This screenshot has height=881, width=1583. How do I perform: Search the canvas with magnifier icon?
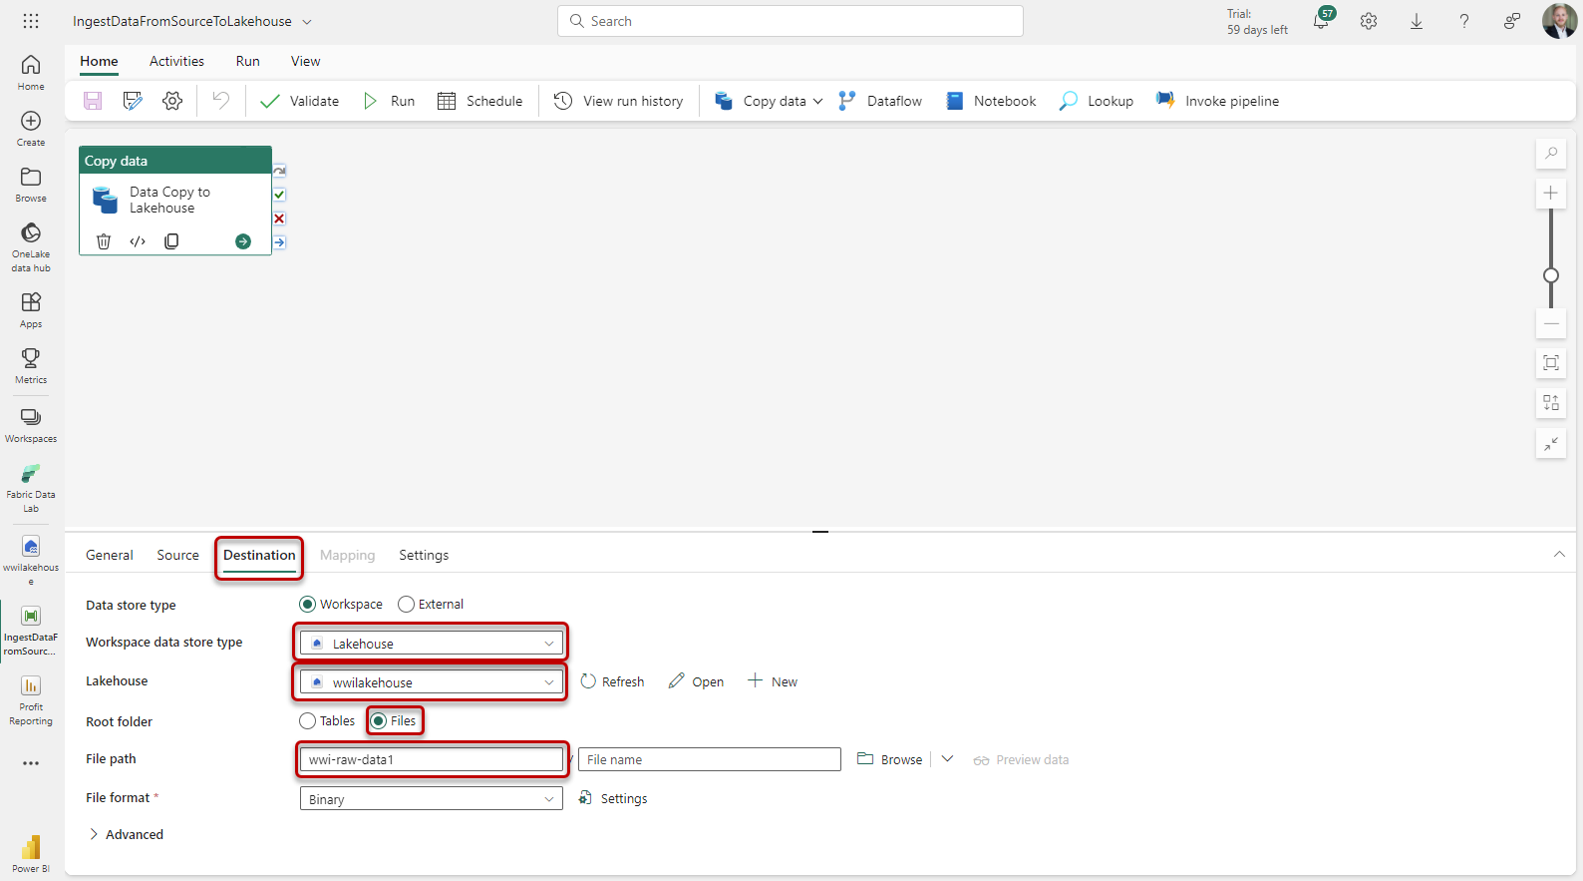(1551, 153)
